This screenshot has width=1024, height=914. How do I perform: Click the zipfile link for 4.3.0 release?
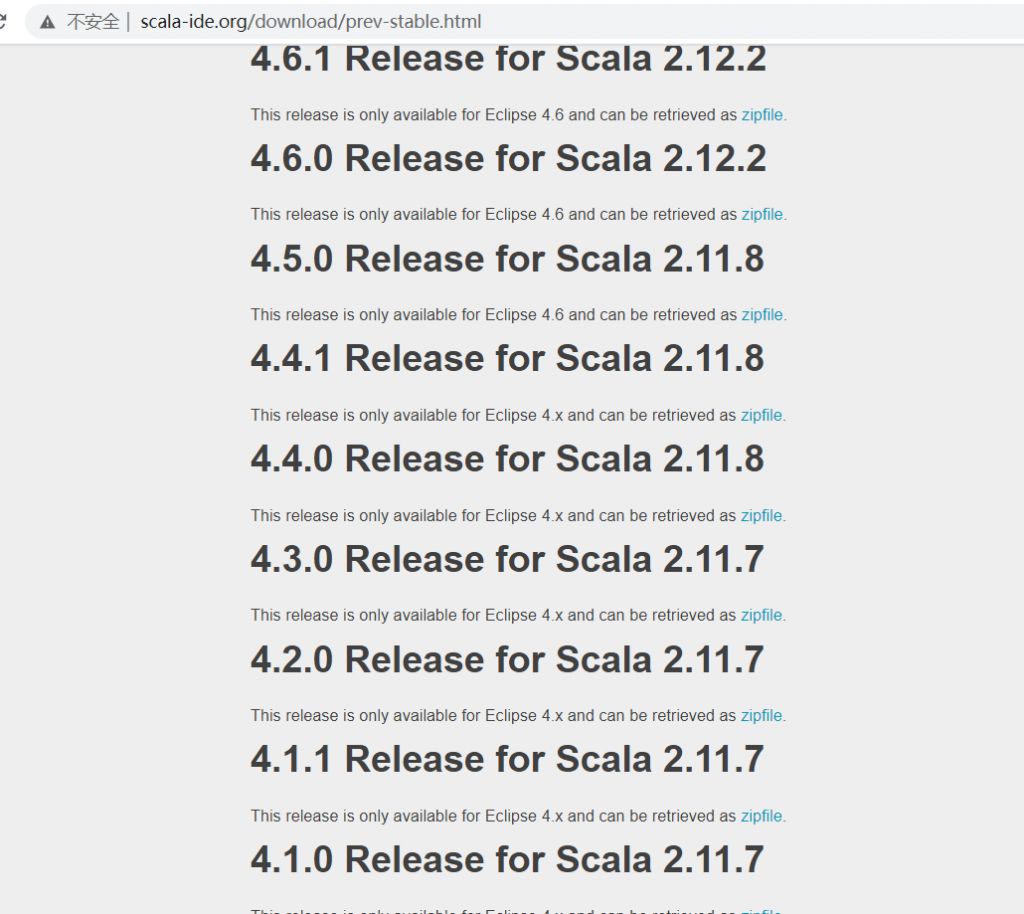click(761, 616)
